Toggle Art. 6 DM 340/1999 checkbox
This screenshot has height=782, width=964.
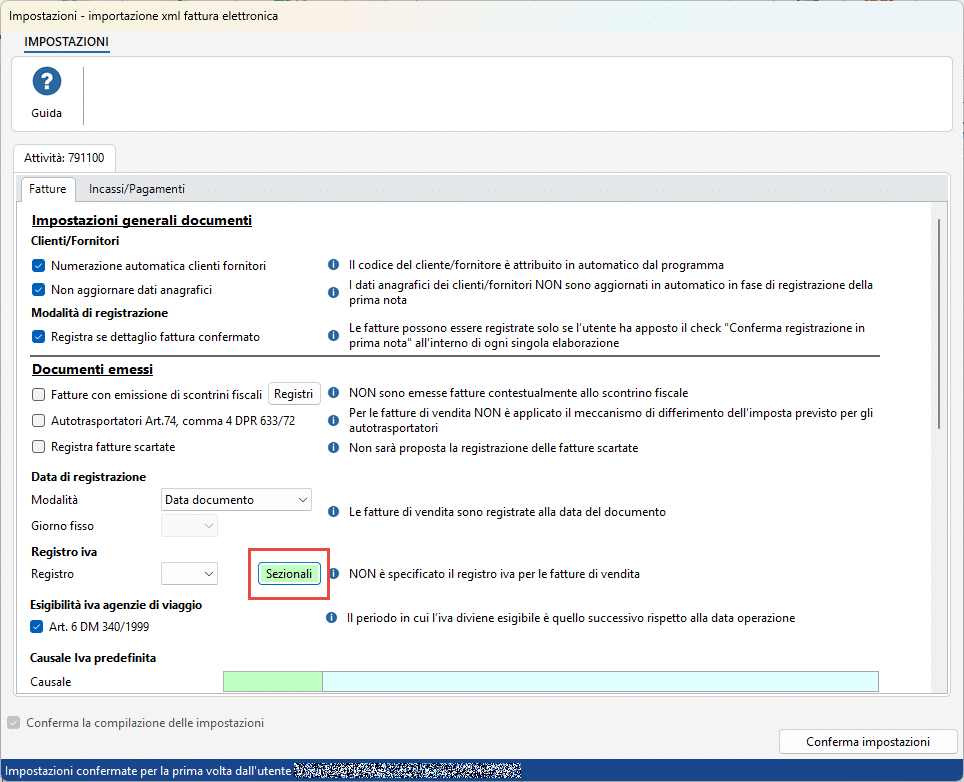(36, 626)
